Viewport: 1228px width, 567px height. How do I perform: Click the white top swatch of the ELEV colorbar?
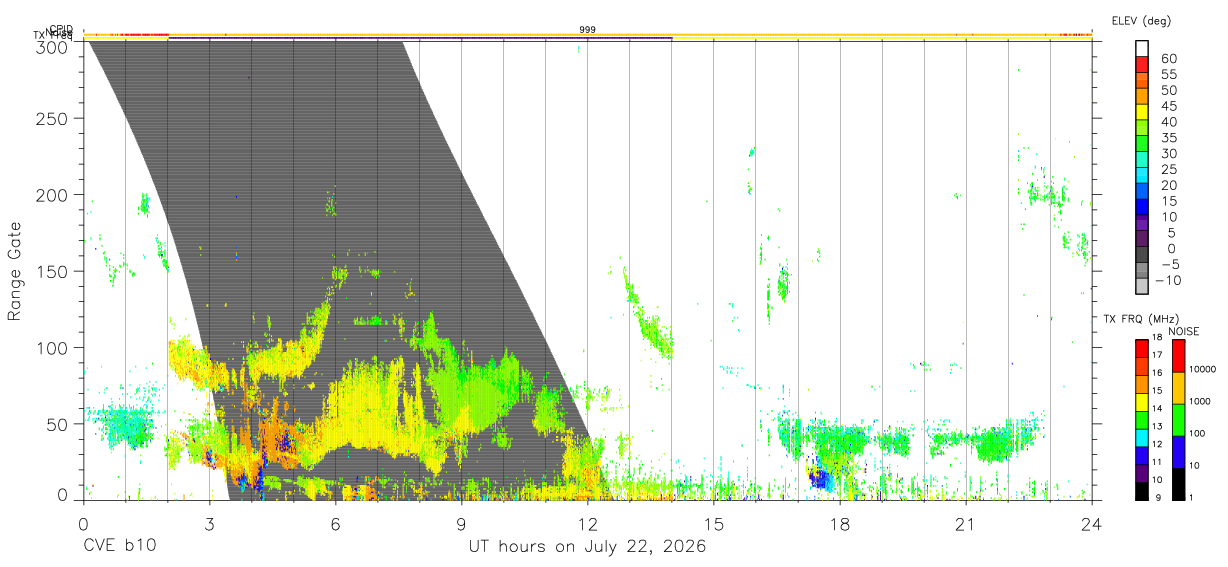1142,49
